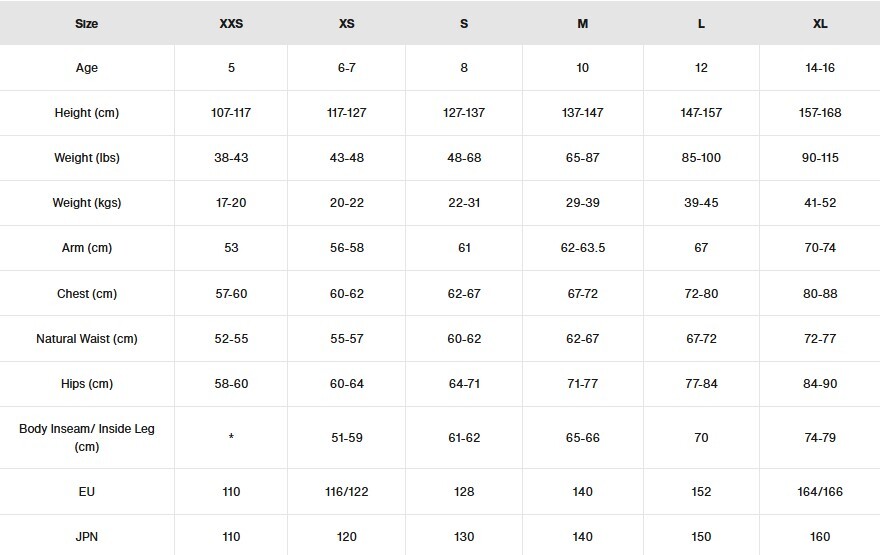Click the 137-147 height cell
The image size is (880, 555).
[583, 113]
